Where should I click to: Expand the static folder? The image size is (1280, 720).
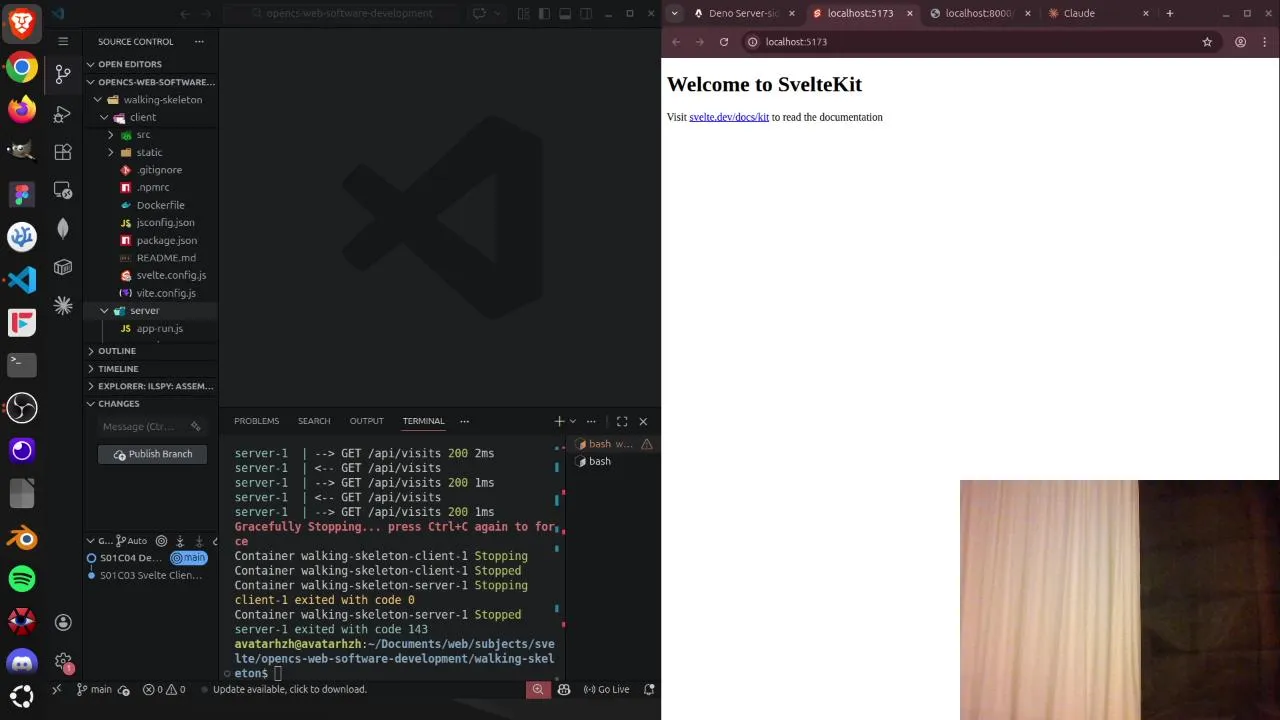click(x=150, y=152)
